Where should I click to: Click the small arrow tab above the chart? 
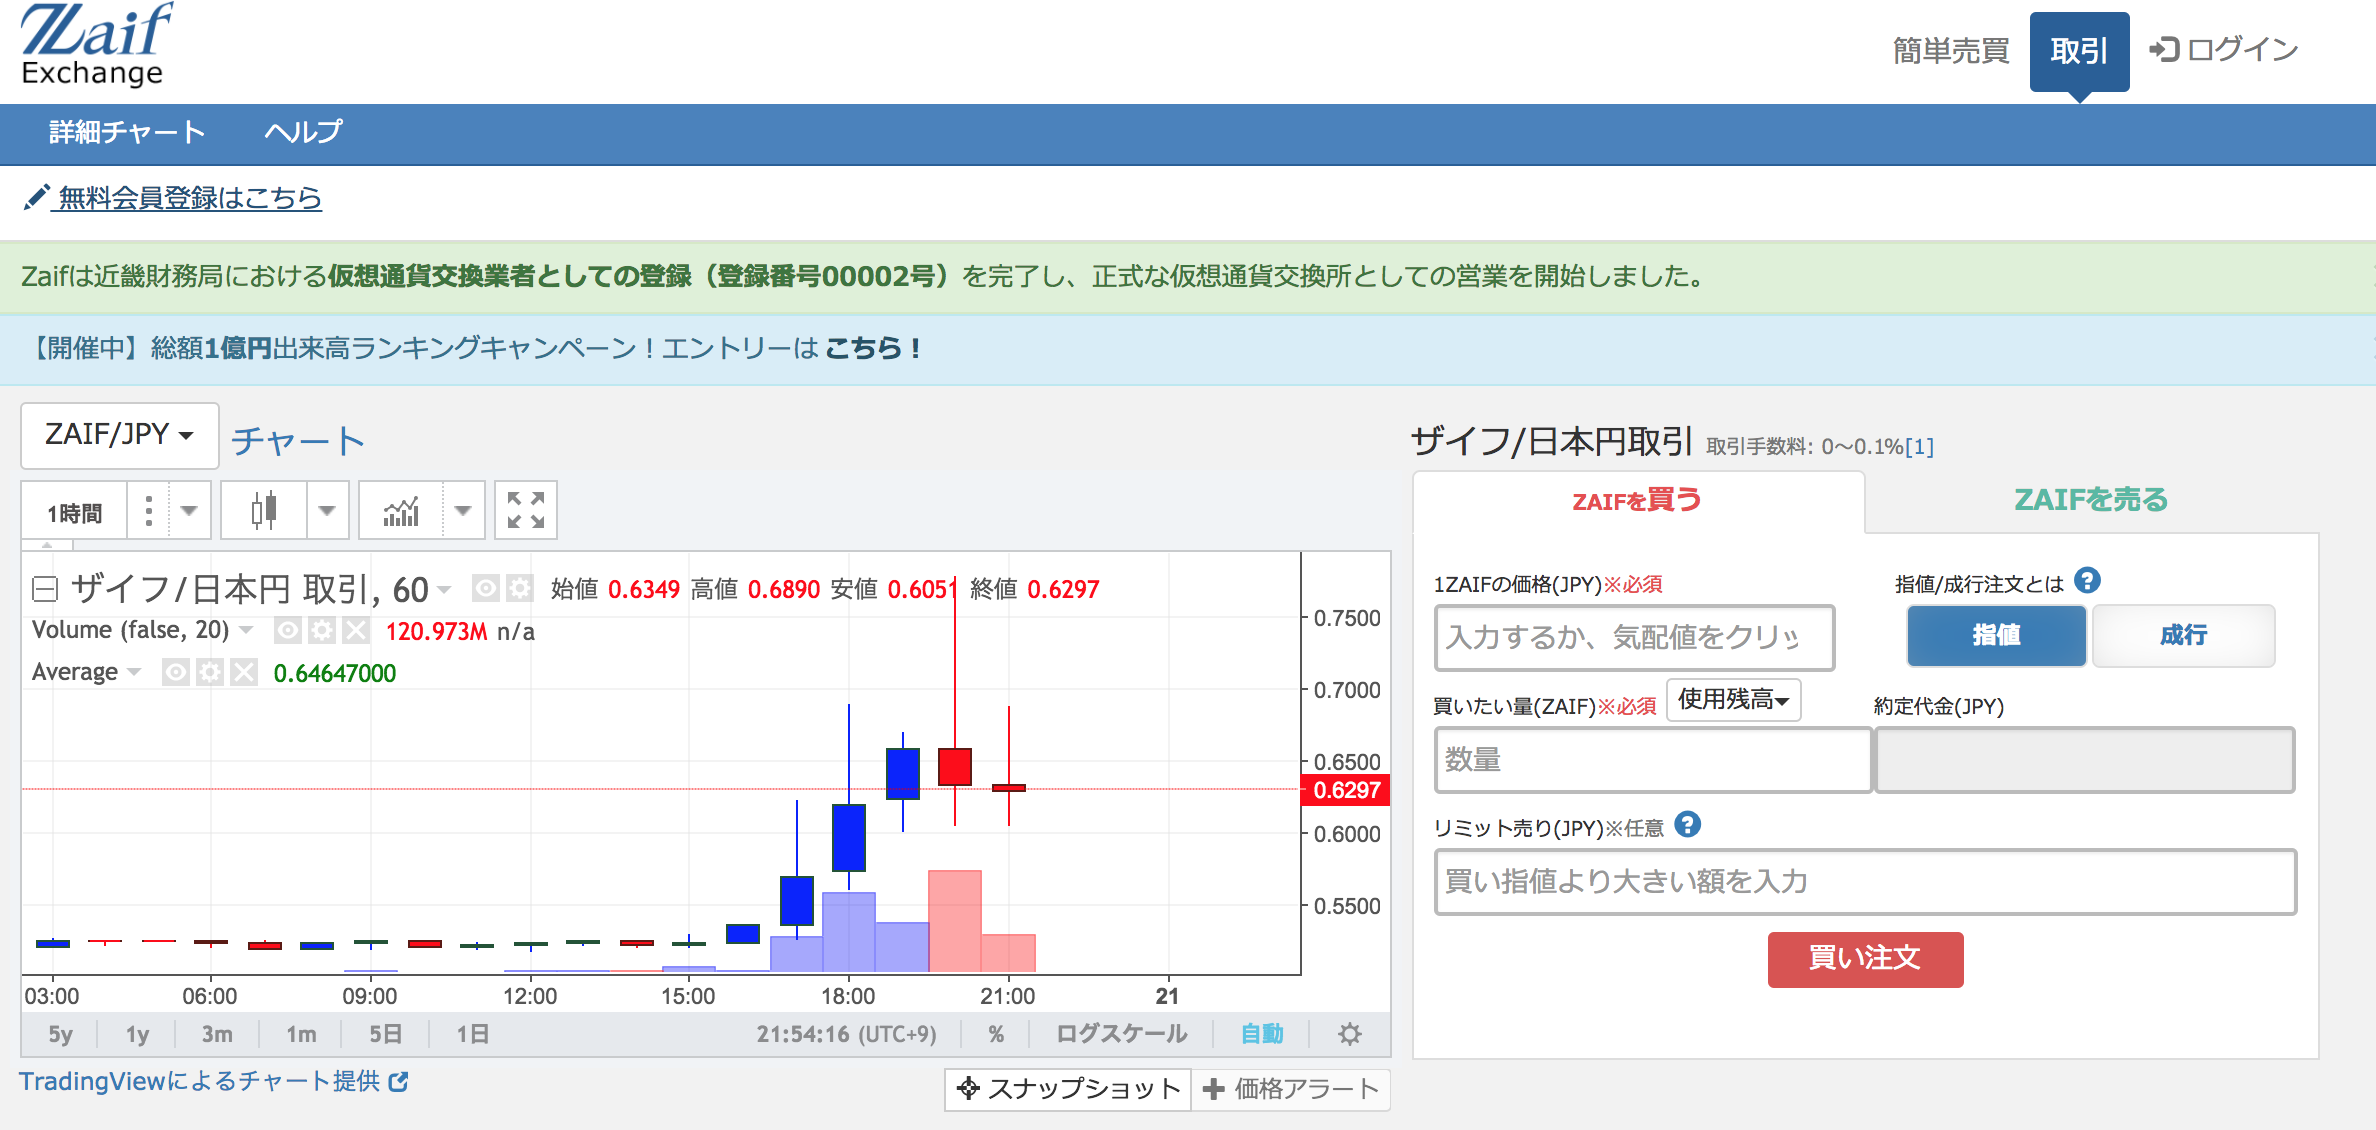pyautogui.click(x=47, y=545)
